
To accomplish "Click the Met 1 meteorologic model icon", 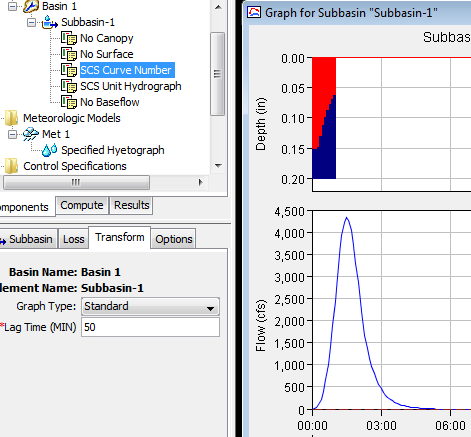I will [31, 134].
